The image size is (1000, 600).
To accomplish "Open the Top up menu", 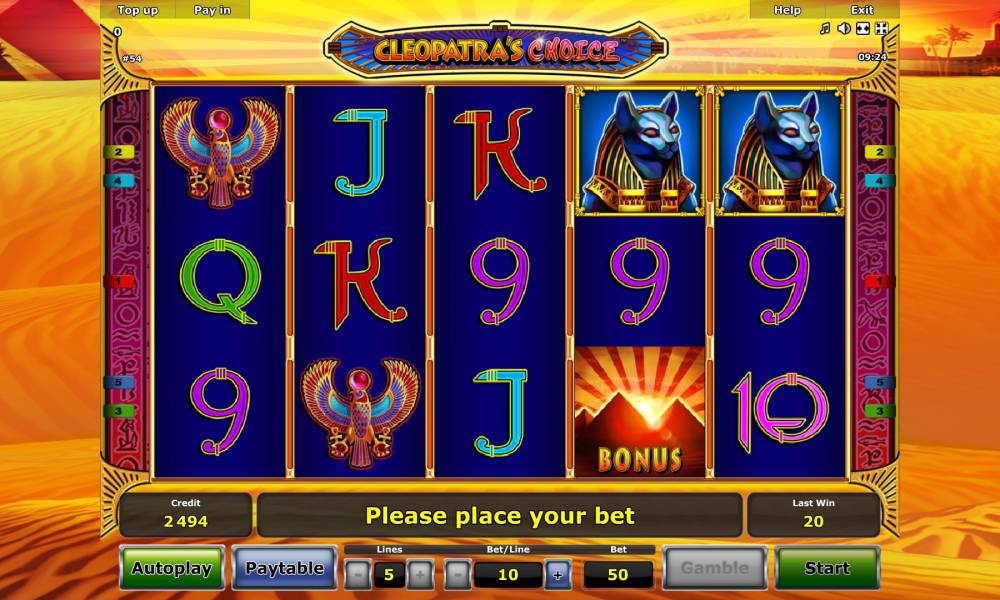I will tap(137, 10).
